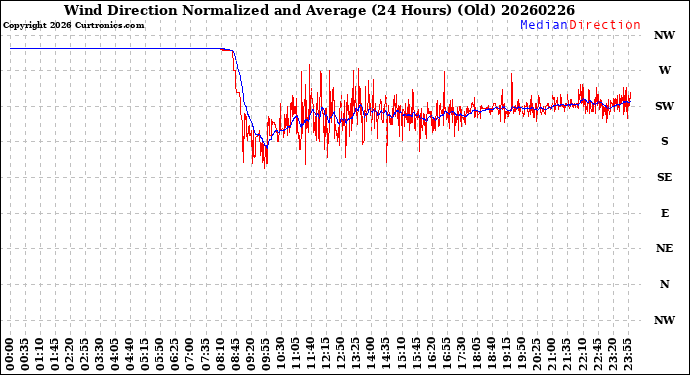
Task: Click the 00:35 time label
Action: pos(25,354)
